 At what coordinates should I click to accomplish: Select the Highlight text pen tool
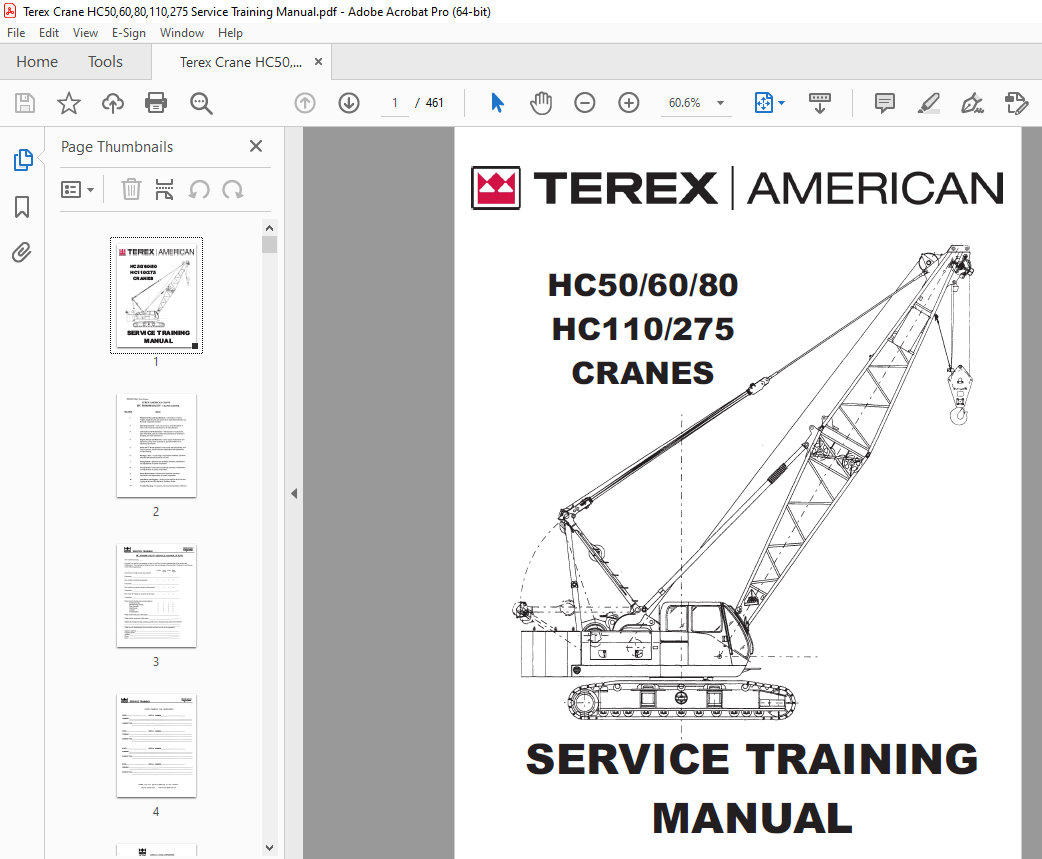click(x=928, y=103)
